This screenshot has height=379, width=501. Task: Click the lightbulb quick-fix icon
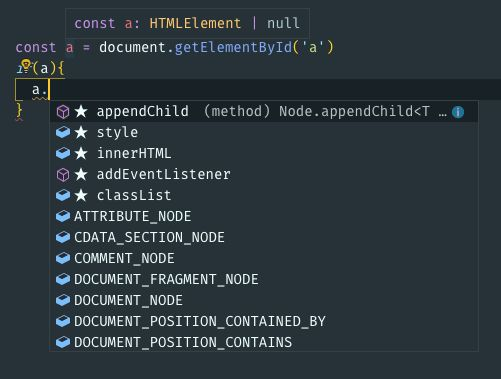[x=26, y=66]
